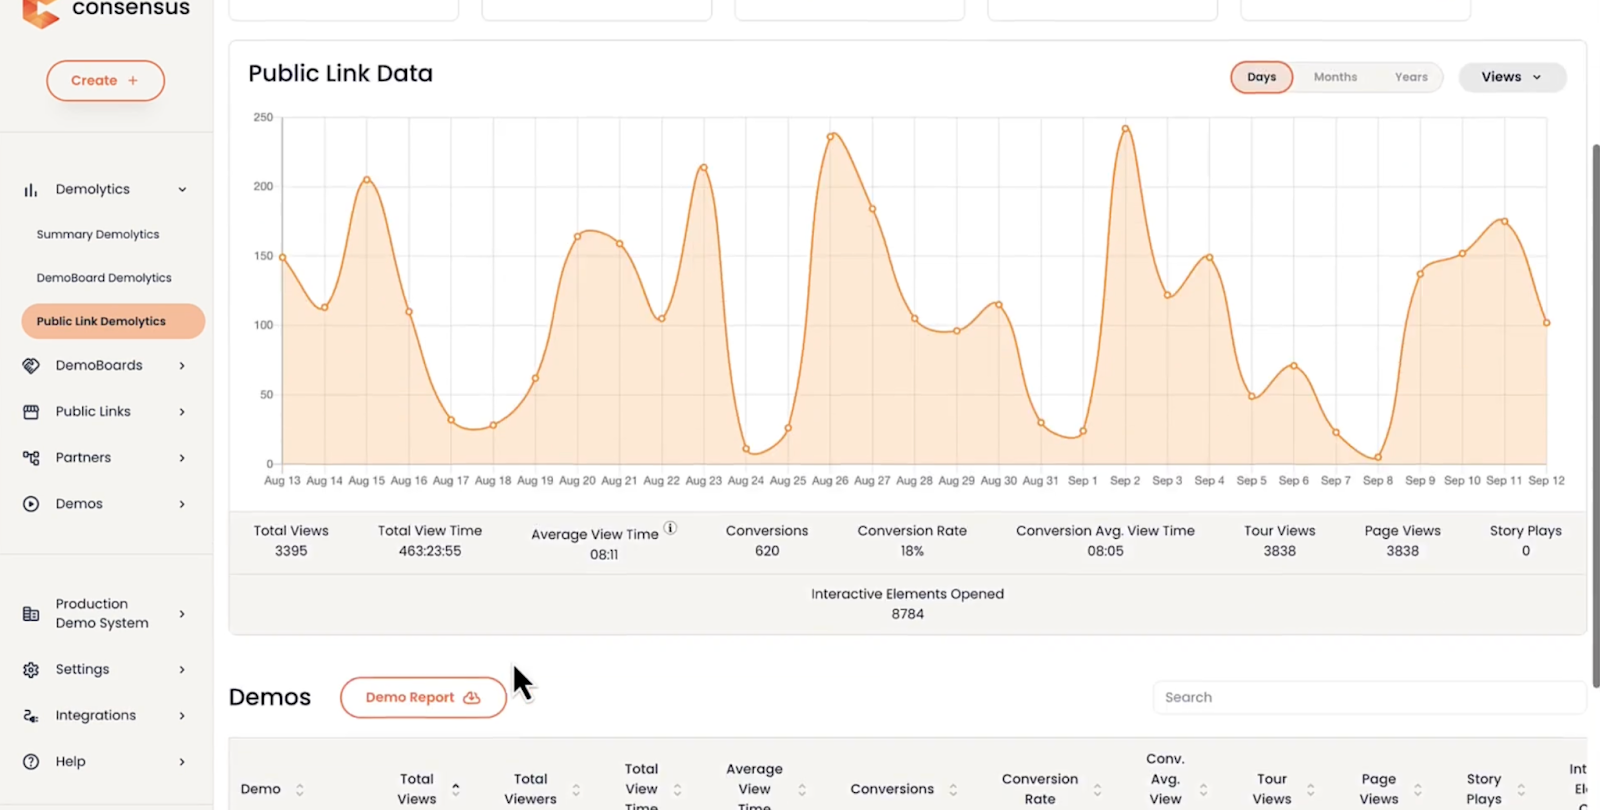
Task: Click the Demolytics bar chart icon
Action: 31,190
